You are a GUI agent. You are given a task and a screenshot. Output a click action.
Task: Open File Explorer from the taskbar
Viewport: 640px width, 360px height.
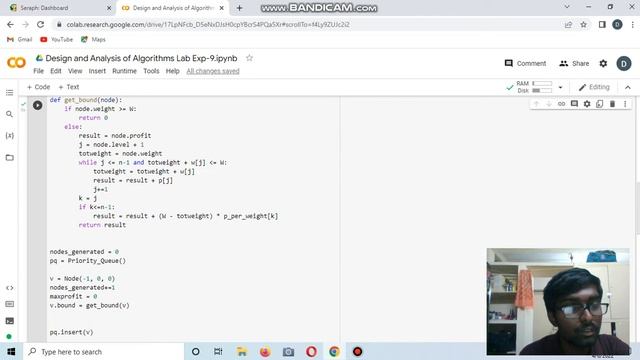242,351
